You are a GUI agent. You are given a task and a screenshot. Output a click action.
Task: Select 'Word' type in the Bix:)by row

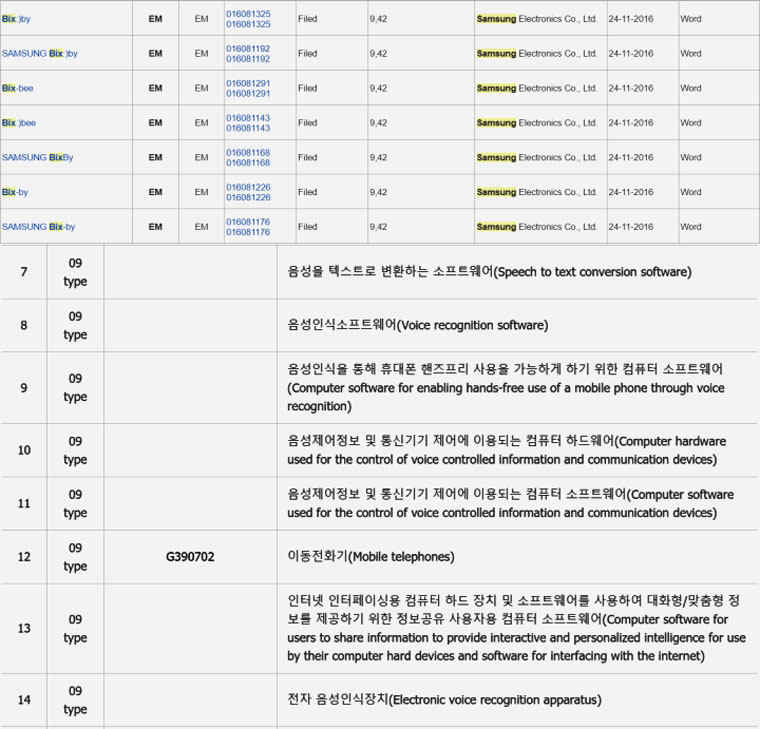click(691, 19)
